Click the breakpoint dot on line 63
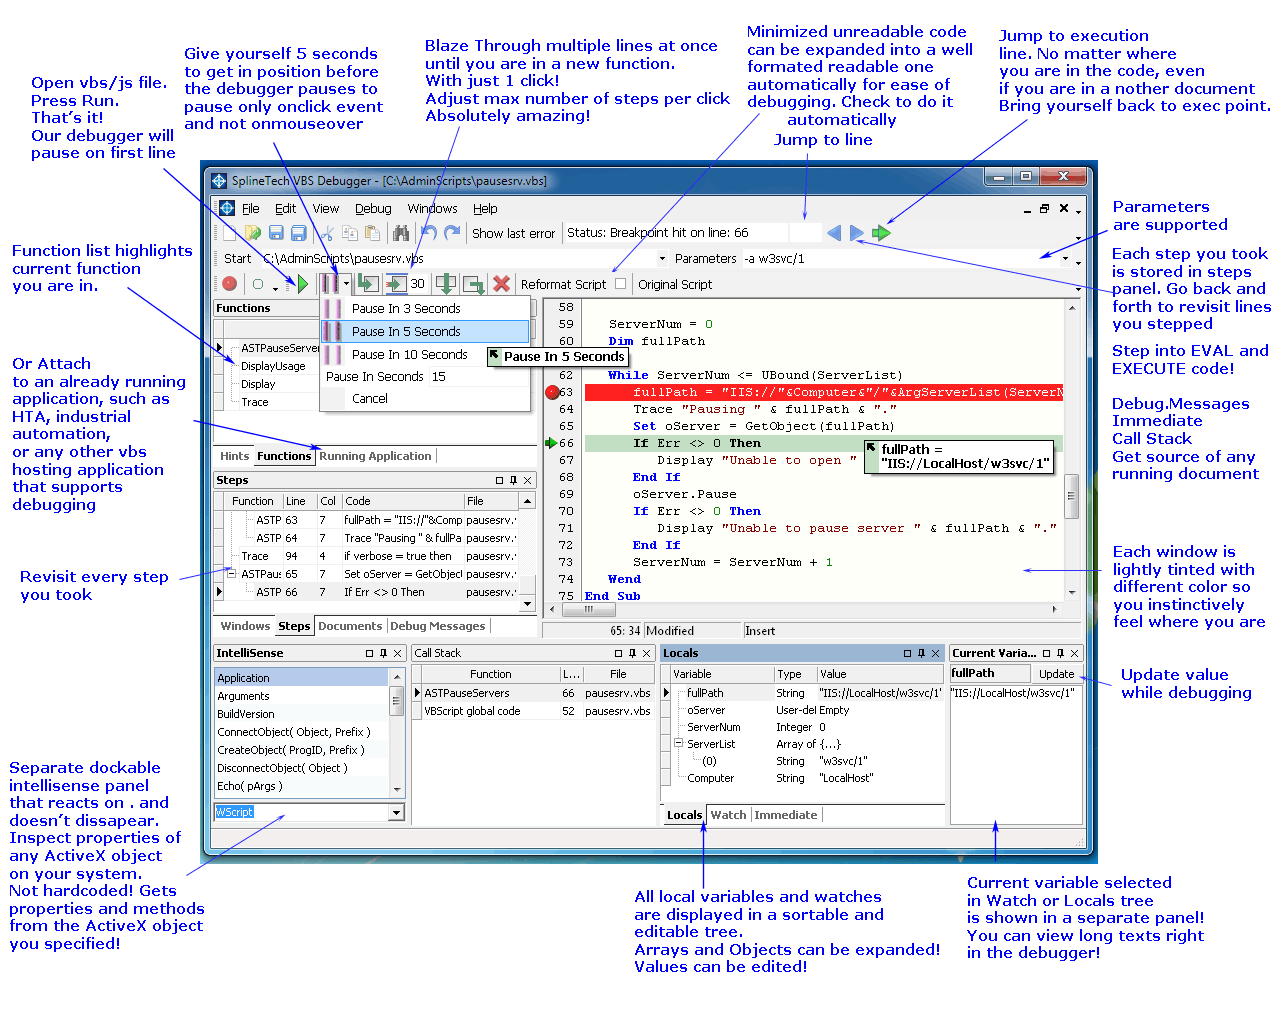The image size is (1280, 1024). [x=552, y=392]
